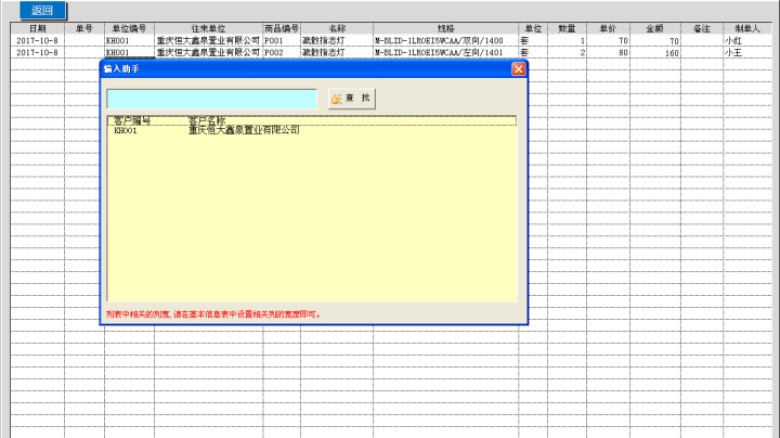Click the 数量 column header
Viewport: 780px width, 438px height.
(x=567, y=28)
